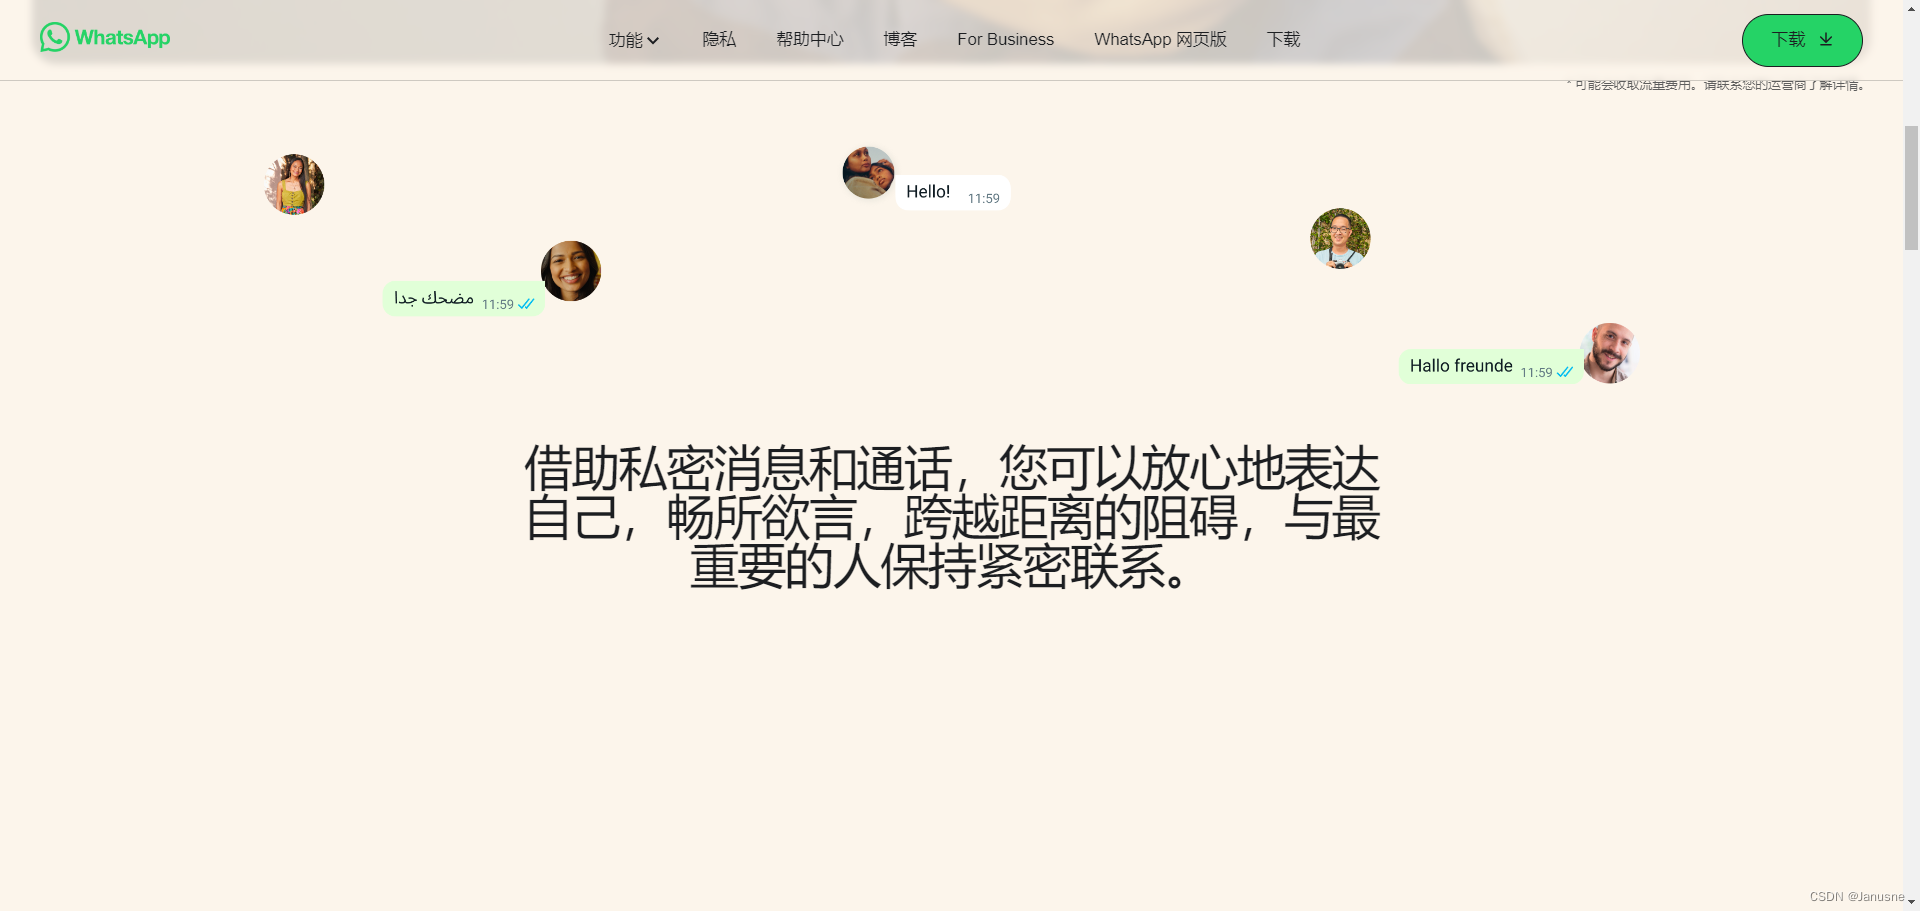The height and width of the screenshot is (911, 1920).
Task: Click the avatar of the man with glasses
Action: pyautogui.click(x=1339, y=238)
